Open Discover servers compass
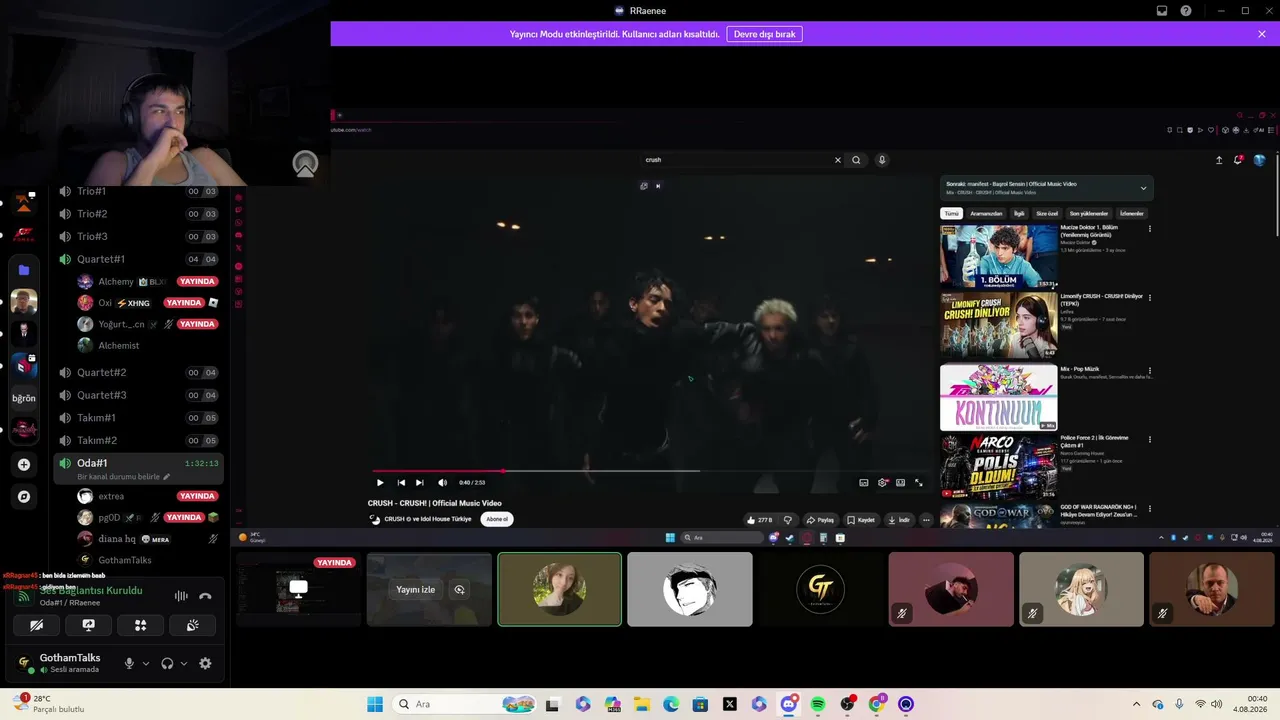Screen dimensions: 1280x720 click(24, 496)
